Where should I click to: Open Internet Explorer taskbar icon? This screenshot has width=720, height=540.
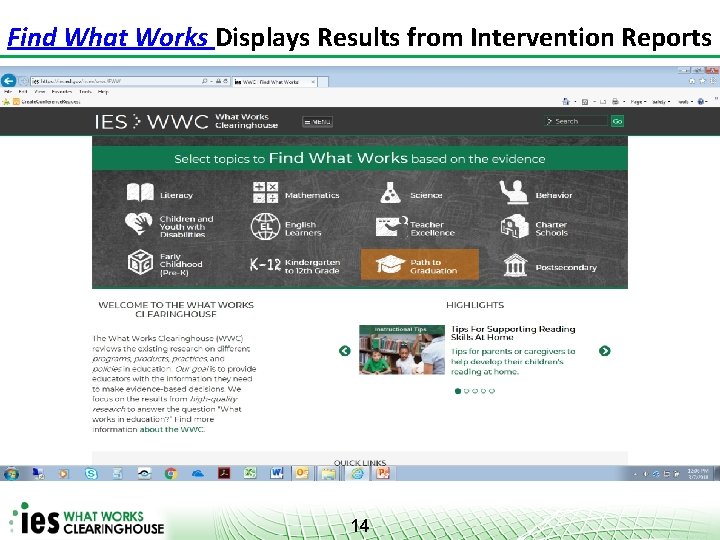(x=357, y=473)
